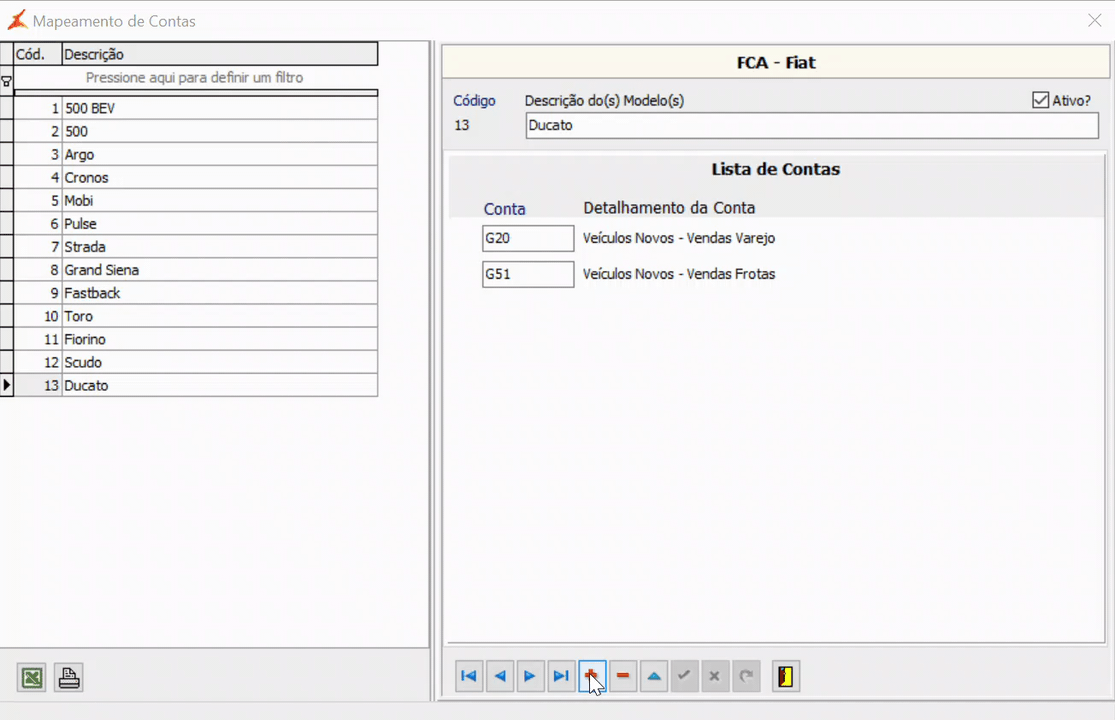Select the 500 BEV row
1115x720 pixels.
tap(196, 108)
